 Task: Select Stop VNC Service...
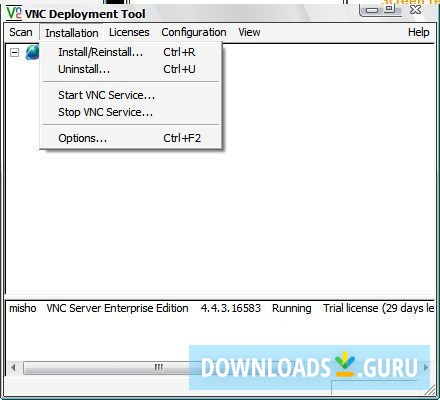pyautogui.click(x=131, y=112)
